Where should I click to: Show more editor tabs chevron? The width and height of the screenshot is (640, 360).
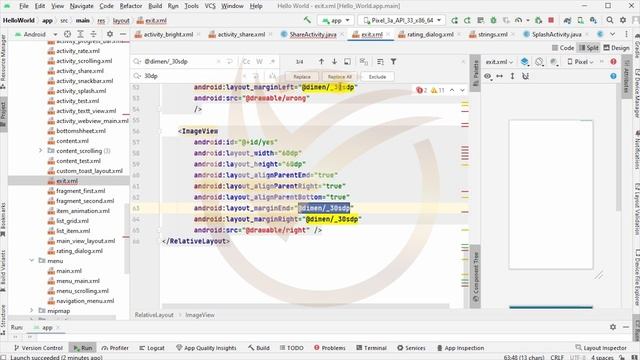coord(613,34)
